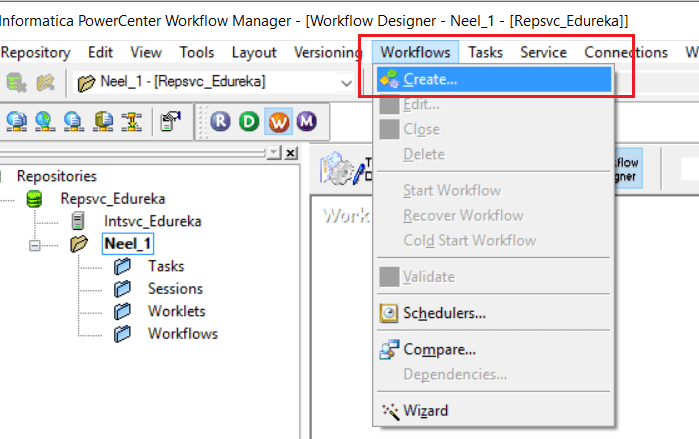This screenshot has height=439, width=699.
Task: Close the navigator panel
Action: [291, 153]
